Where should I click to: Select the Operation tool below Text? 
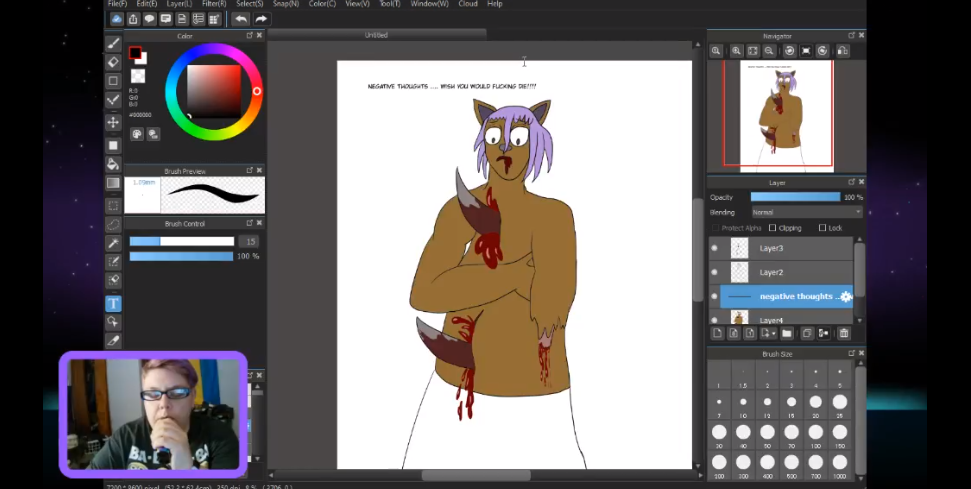(x=113, y=322)
